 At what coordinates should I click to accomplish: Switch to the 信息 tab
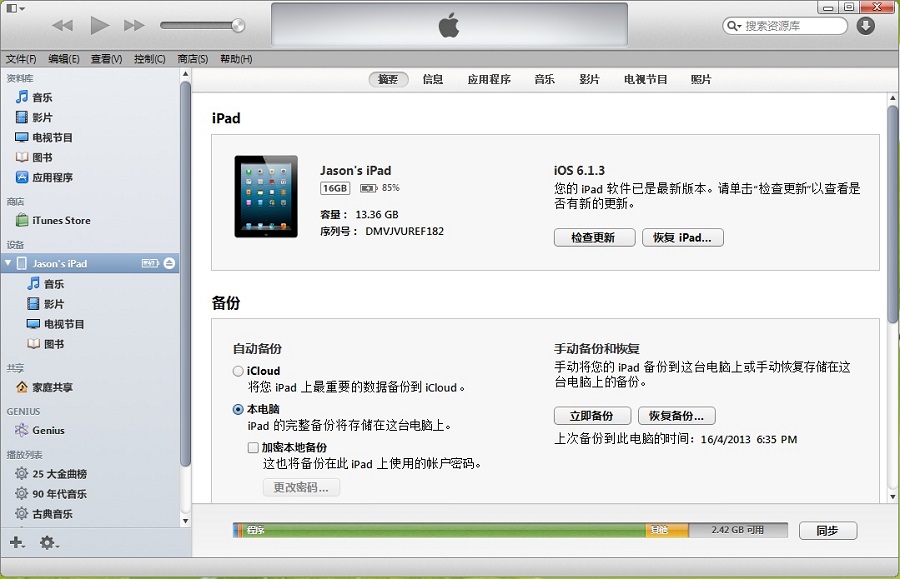click(432, 79)
